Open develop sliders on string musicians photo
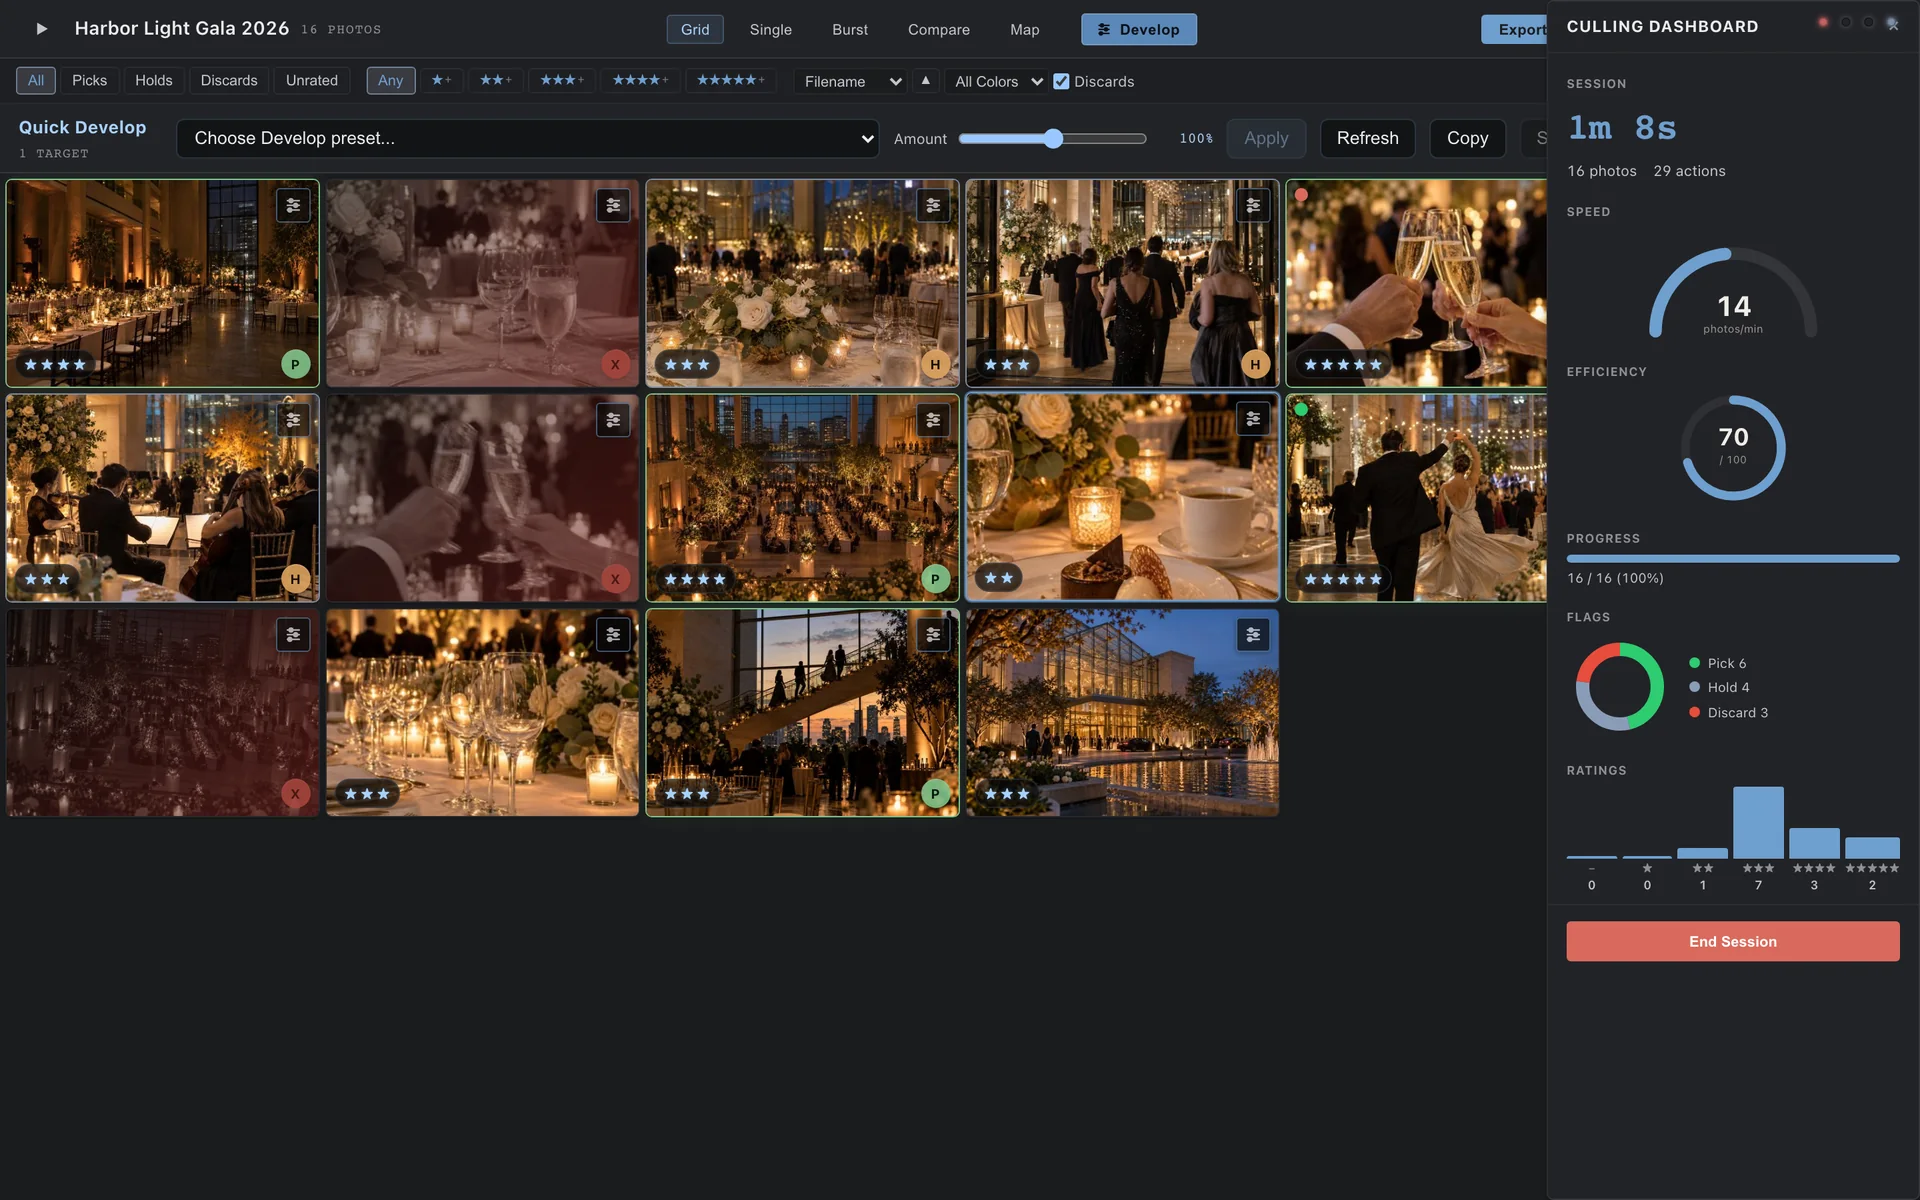This screenshot has height=1200, width=1920. click(x=293, y=420)
